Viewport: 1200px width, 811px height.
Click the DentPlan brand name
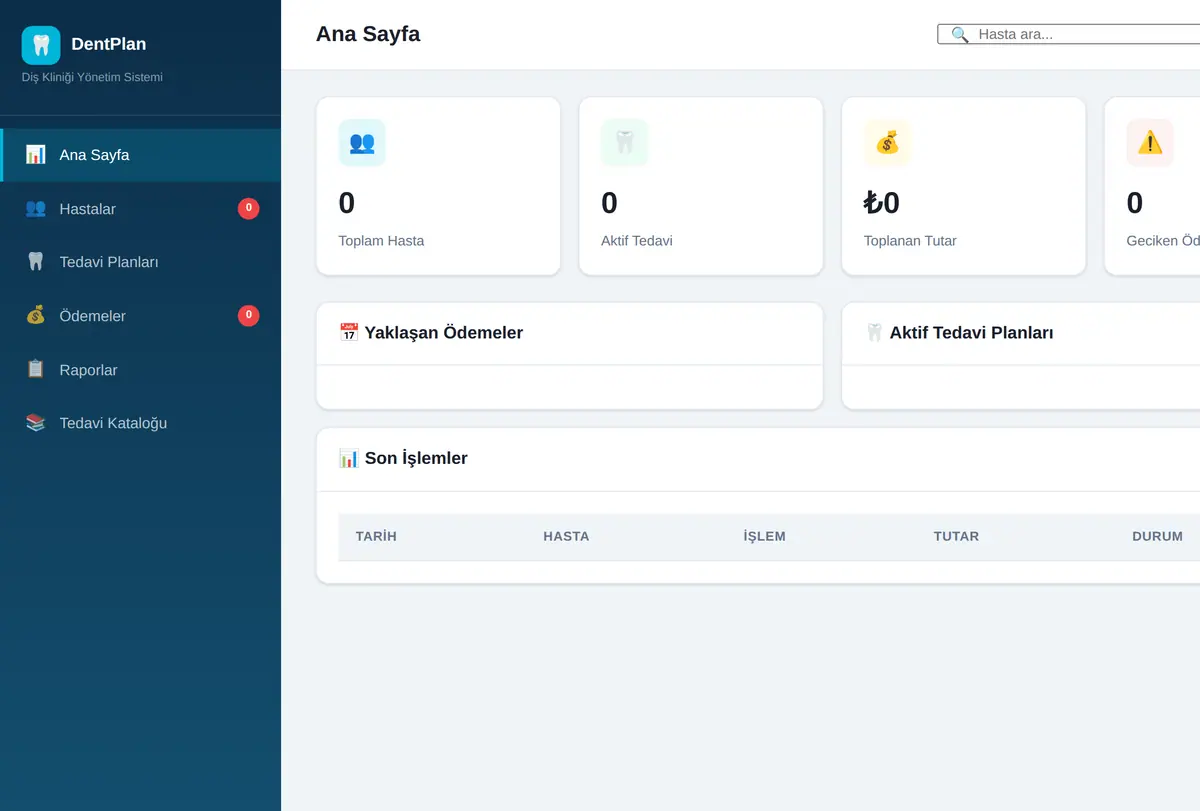click(x=109, y=44)
